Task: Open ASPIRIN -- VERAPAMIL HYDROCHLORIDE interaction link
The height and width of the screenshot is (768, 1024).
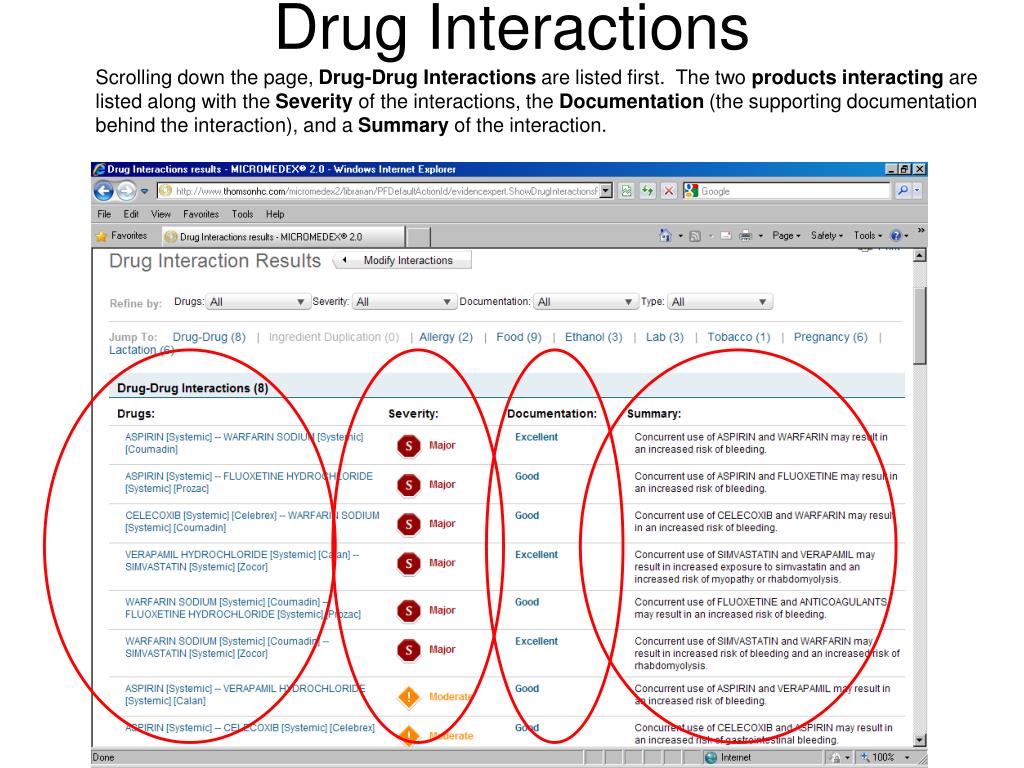Action: pyautogui.click(x=245, y=694)
